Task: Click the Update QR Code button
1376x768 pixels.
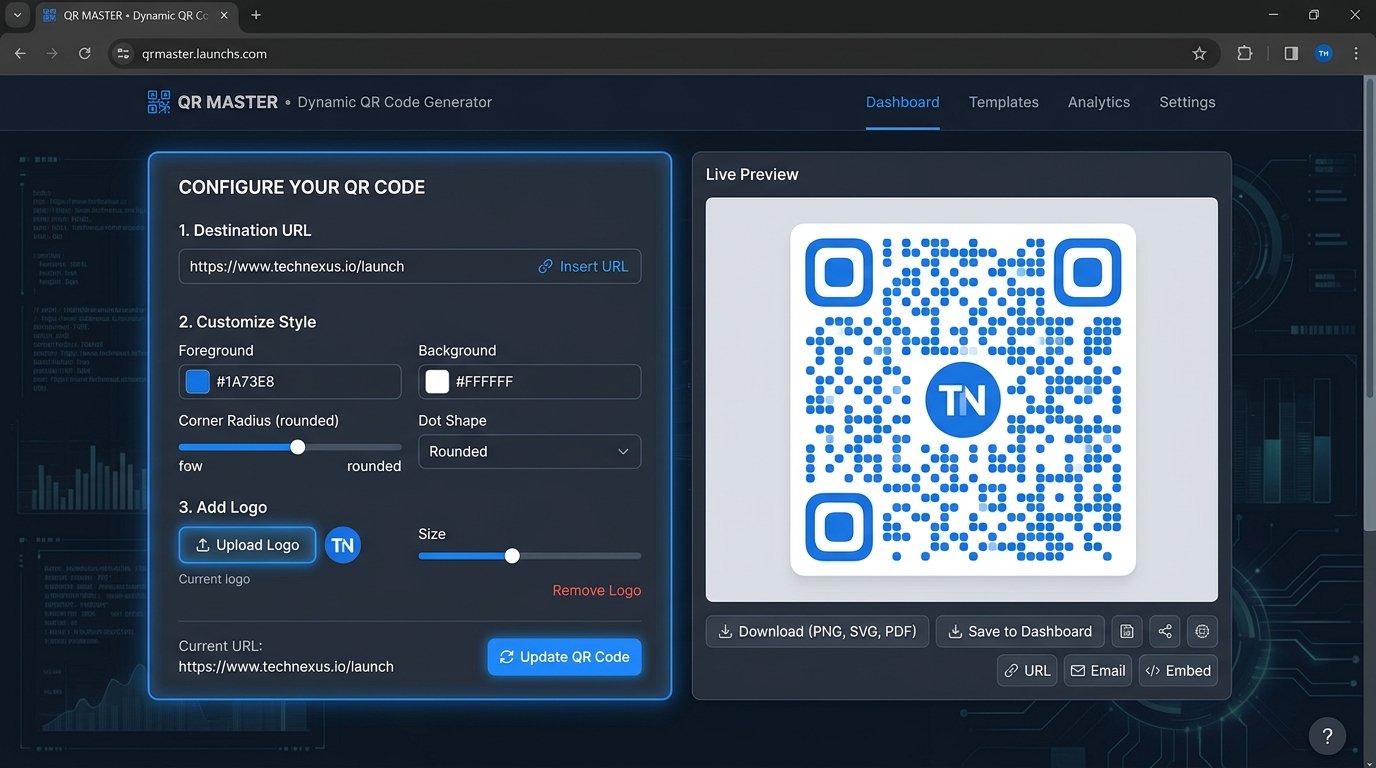Action: 565,657
